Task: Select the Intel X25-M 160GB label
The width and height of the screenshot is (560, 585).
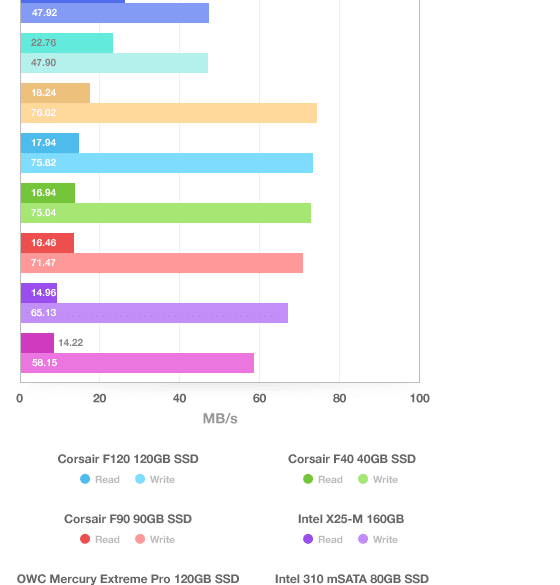Action: (x=351, y=519)
